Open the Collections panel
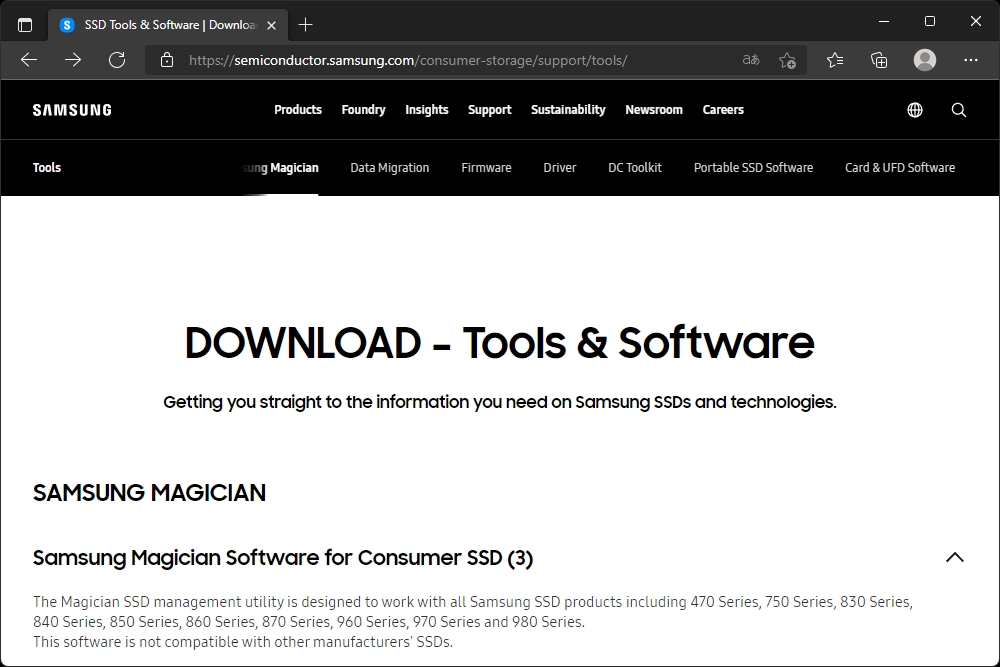Screen dimensions: 1000x667 pyautogui.click(x=879, y=60)
